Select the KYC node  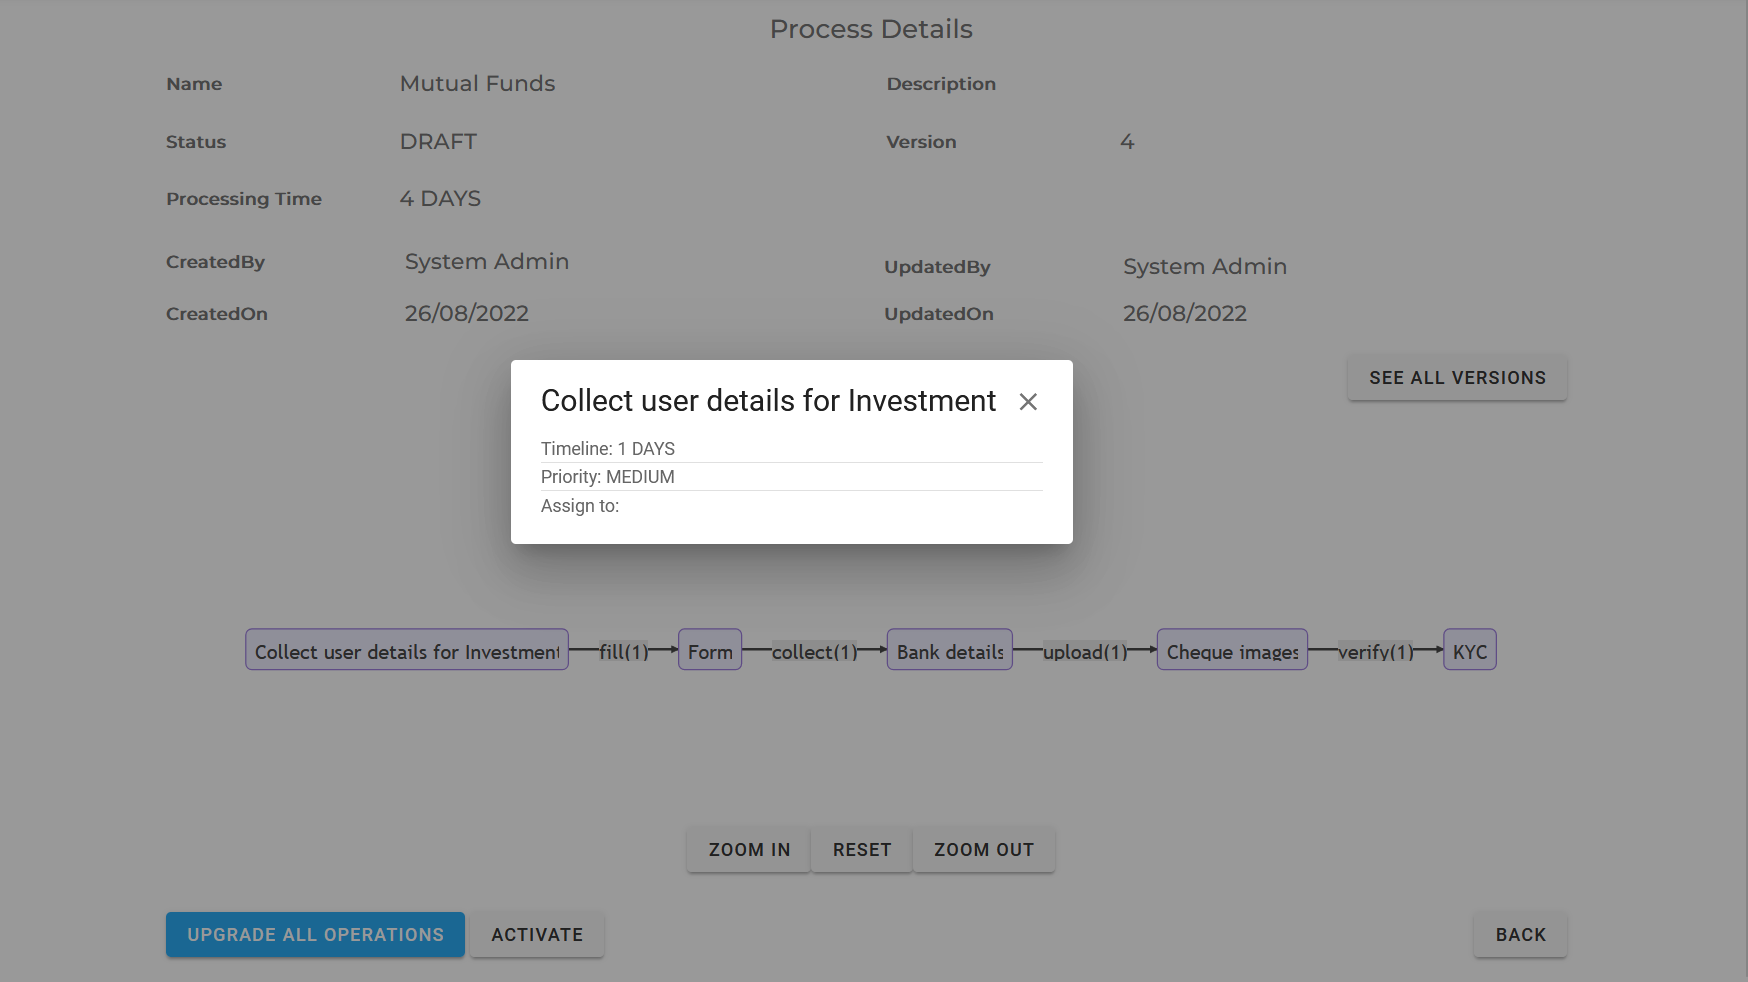click(1469, 651)
